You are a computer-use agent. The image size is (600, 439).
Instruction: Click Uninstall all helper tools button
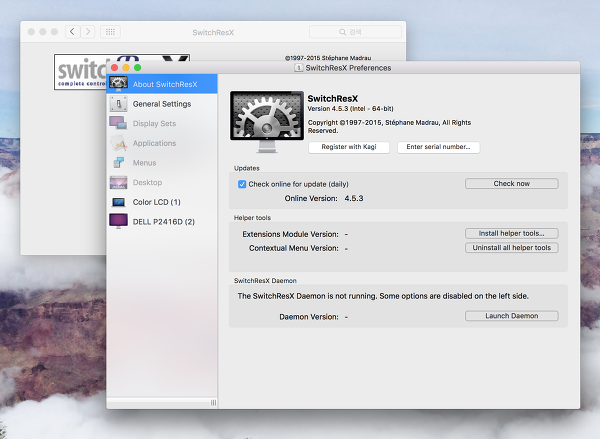512,248
